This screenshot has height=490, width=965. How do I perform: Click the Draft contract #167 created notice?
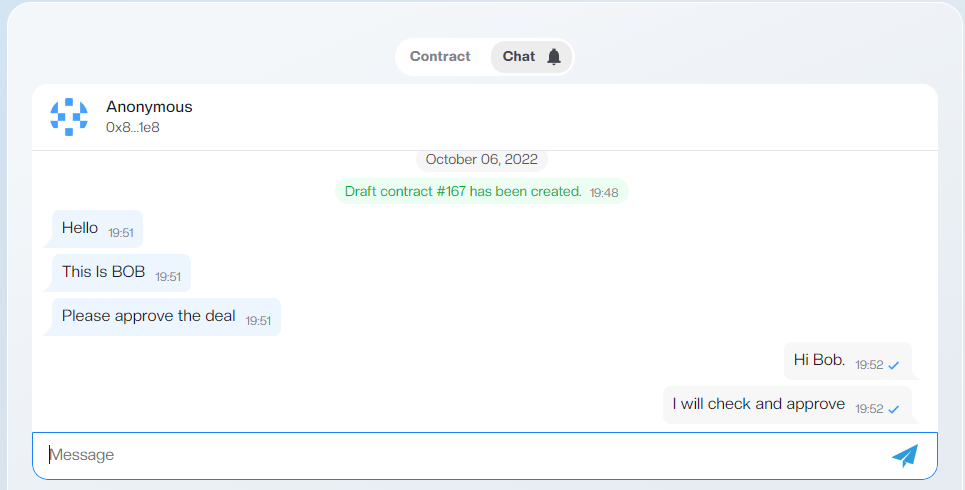(481, 191)
